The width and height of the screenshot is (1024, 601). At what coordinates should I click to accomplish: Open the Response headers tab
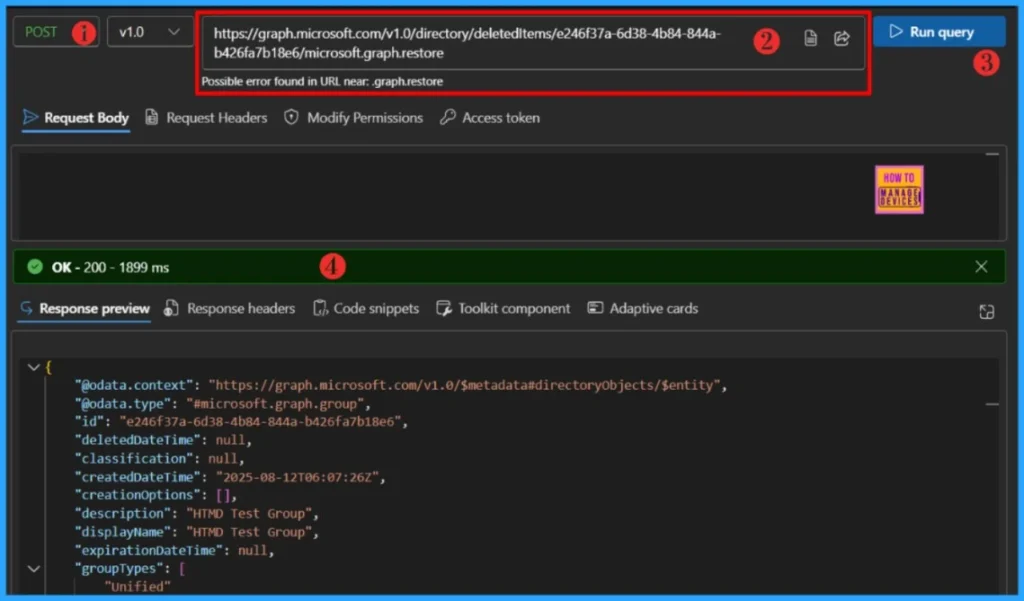(x=229, y=308)
